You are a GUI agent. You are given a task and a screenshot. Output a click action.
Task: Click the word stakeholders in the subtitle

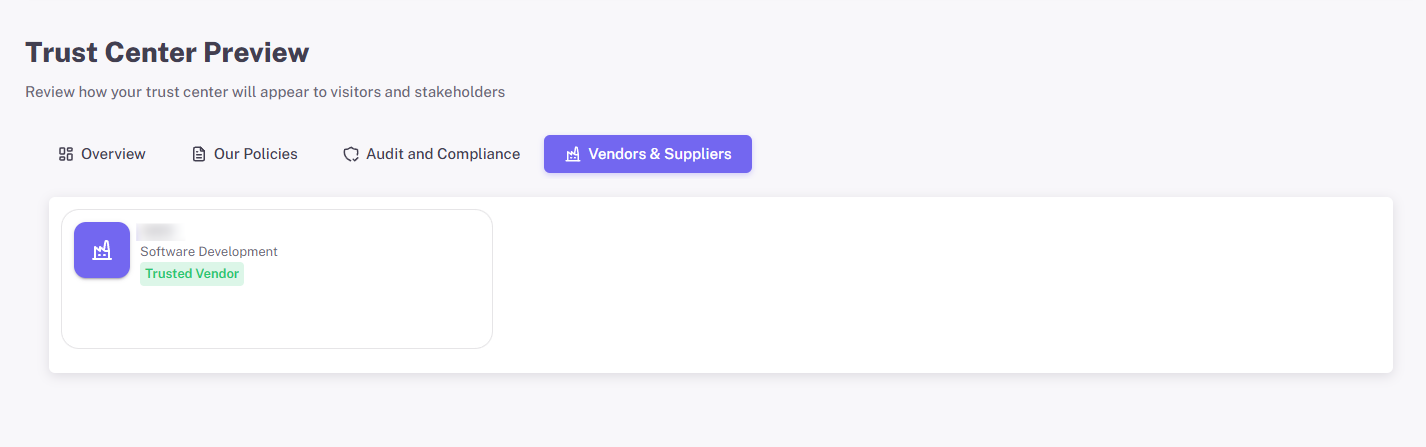click(x=459, y=92)
